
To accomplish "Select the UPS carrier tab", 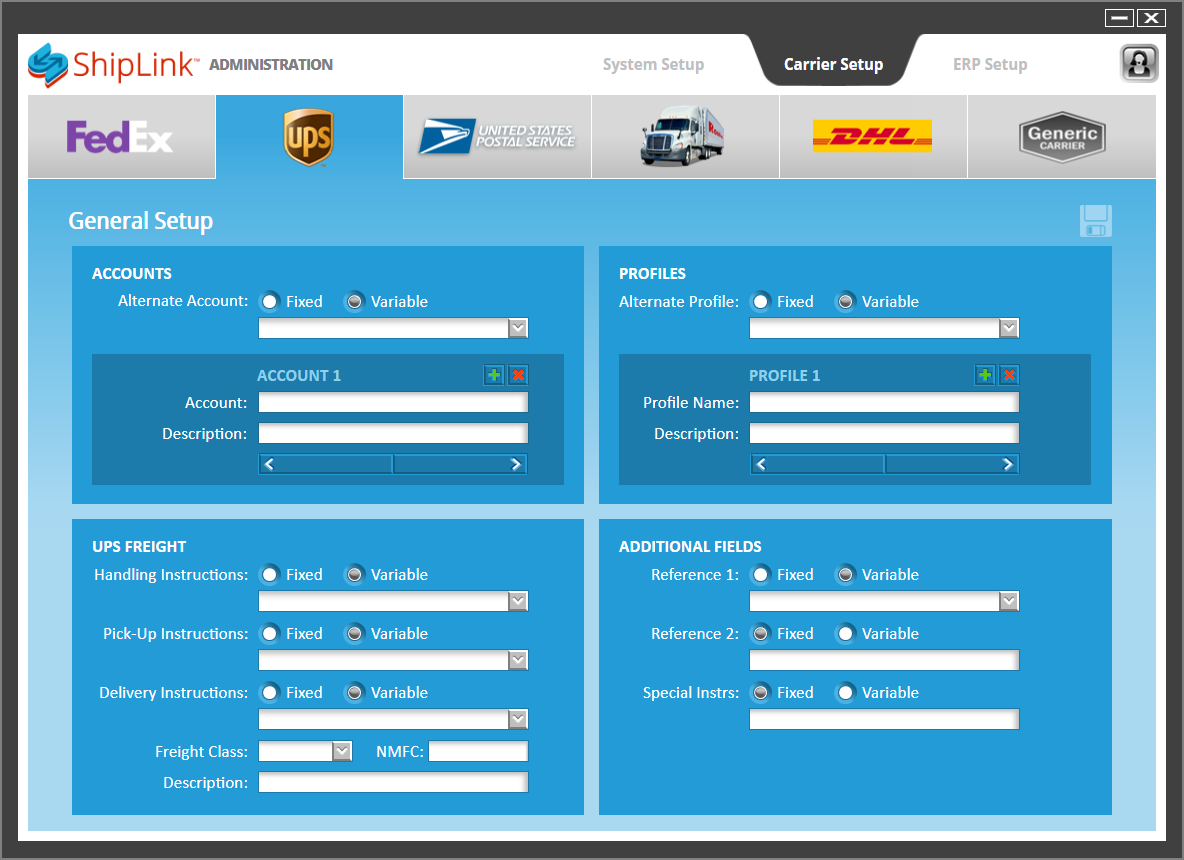I will click(x=310, y=137).
